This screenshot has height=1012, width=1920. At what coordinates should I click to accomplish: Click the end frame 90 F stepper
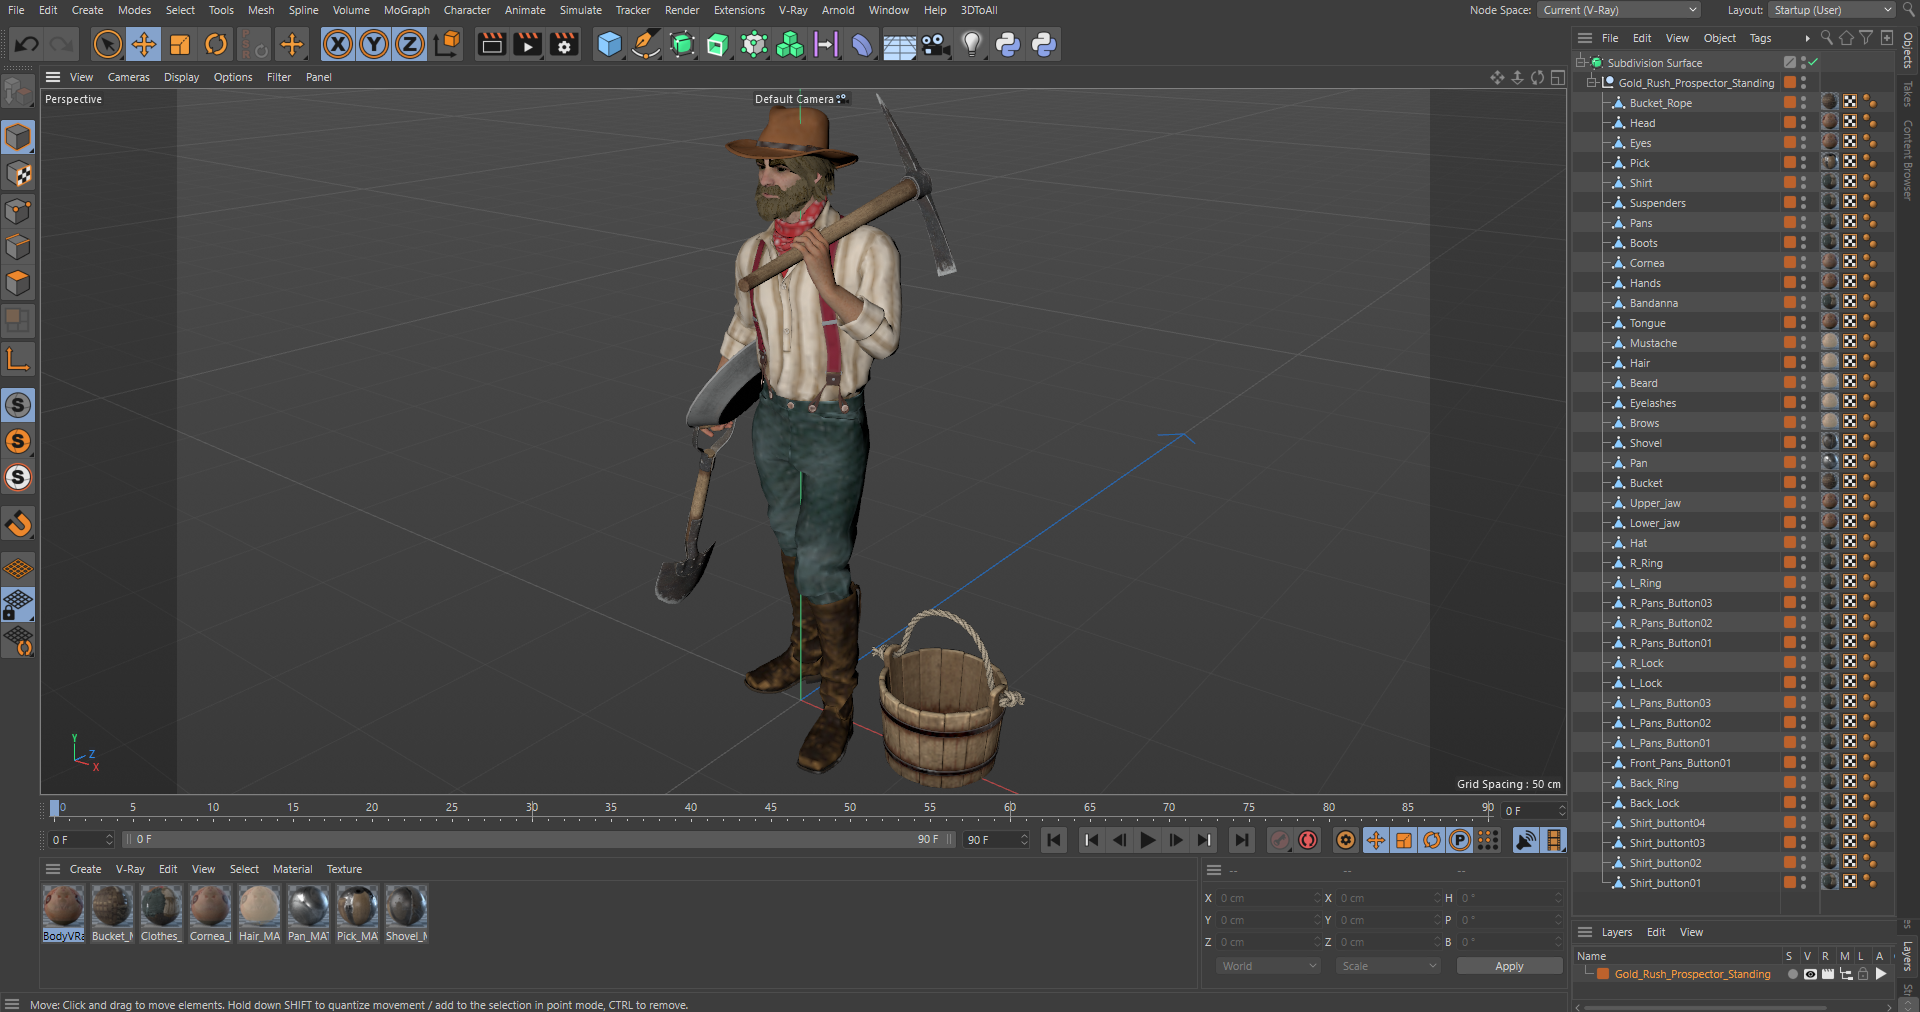click(1024, 840)
